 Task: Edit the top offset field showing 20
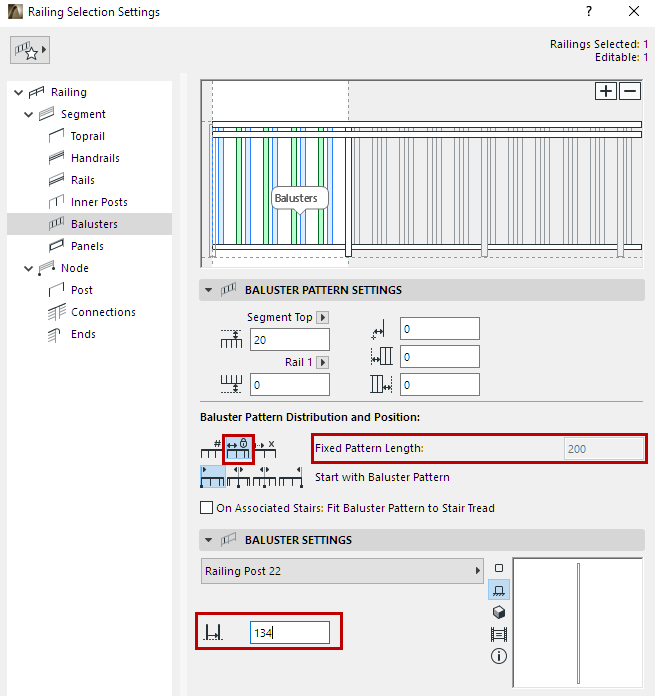click(290, 340)
